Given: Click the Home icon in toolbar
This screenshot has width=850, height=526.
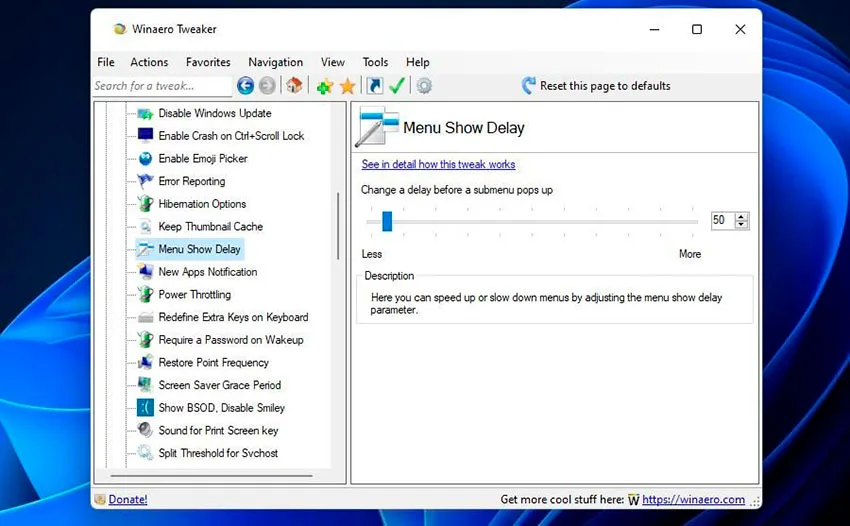Looking at the screenshot, I should click(x=294, y=85).
